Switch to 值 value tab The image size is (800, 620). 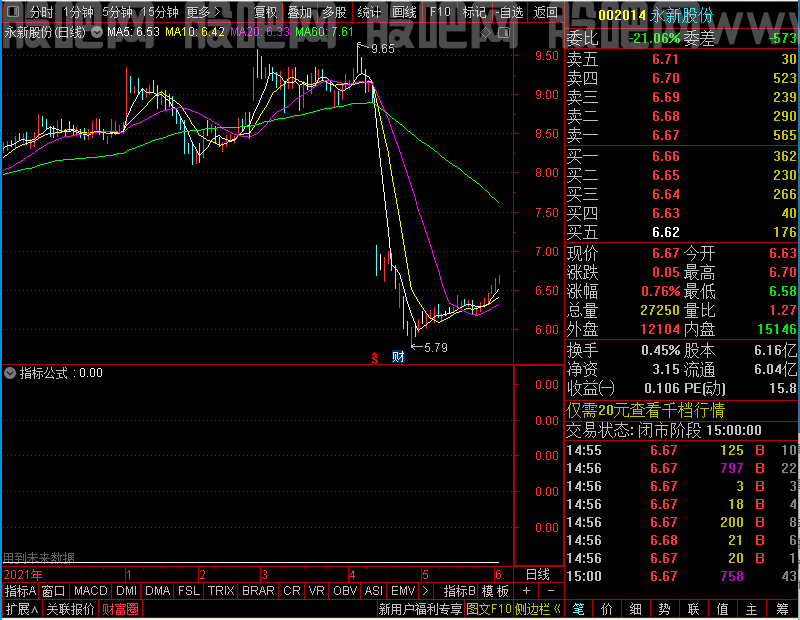click(723, 609)
